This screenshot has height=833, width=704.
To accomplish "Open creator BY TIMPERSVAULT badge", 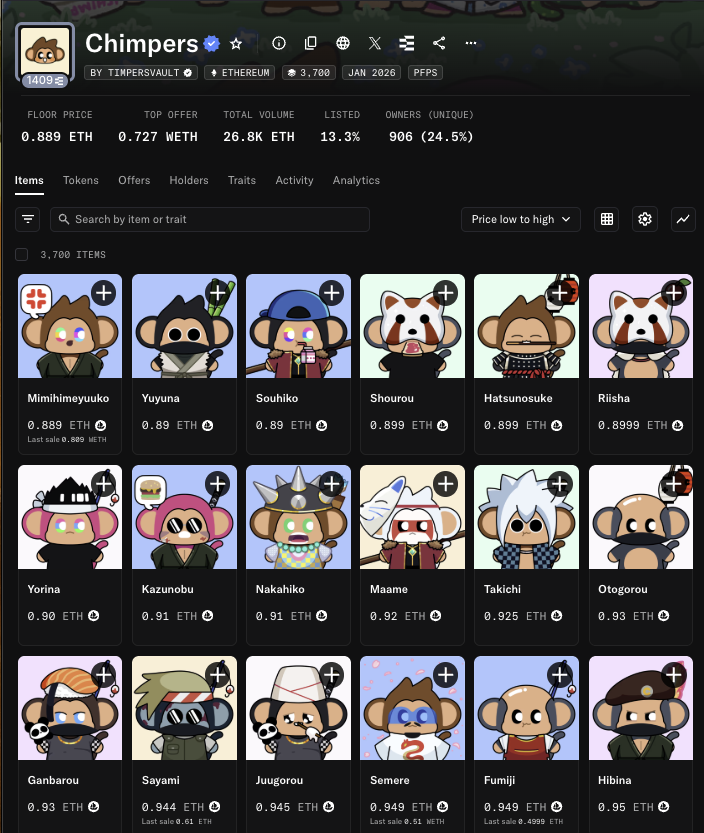I will (x=141, y=73).
